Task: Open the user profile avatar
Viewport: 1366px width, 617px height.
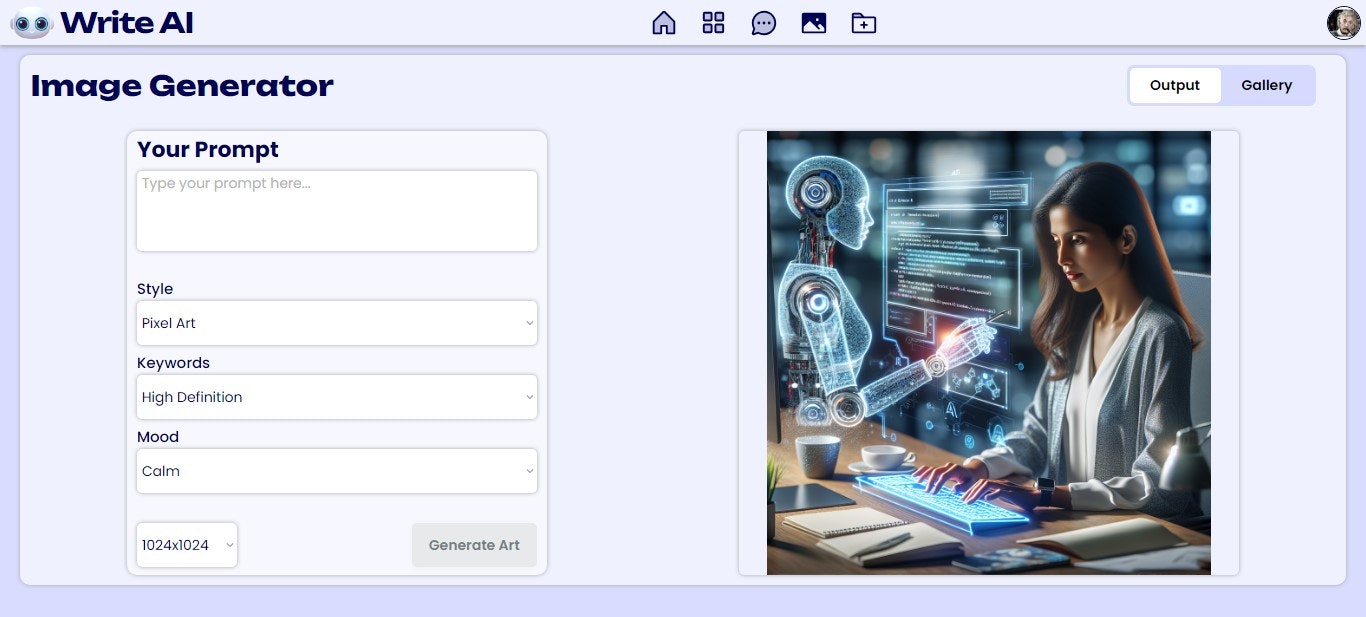Action: click(1343, 23)
